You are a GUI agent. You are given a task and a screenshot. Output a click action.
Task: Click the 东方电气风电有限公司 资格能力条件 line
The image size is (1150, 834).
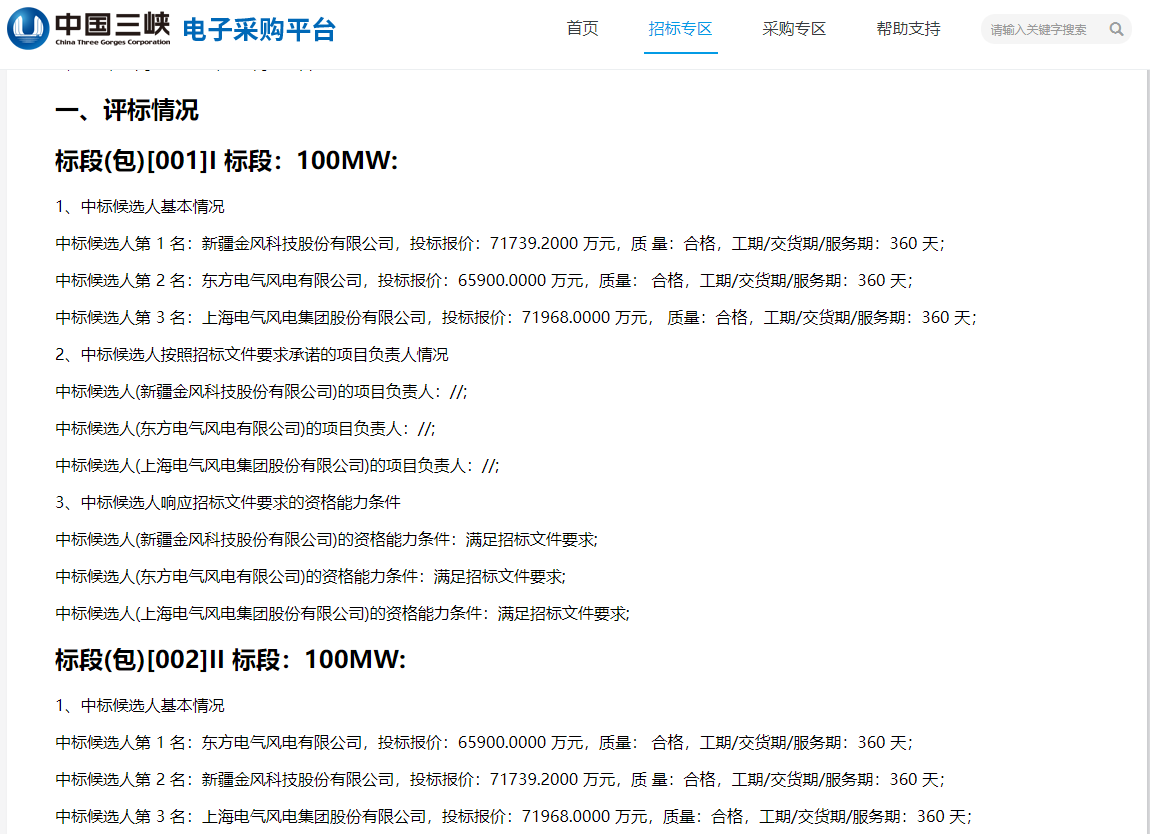pos(311,577)
